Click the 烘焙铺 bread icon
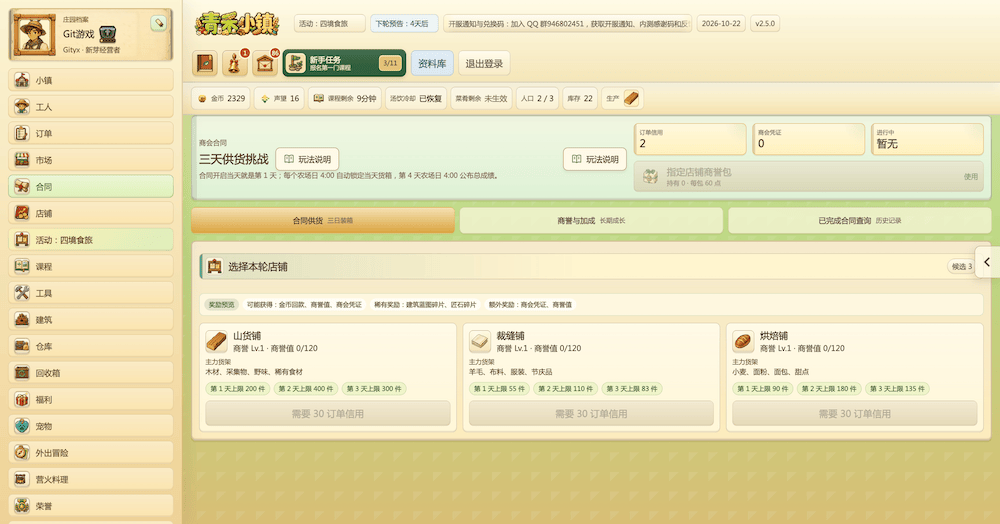This screenshot has height=524, width=1000. (743, 342)
